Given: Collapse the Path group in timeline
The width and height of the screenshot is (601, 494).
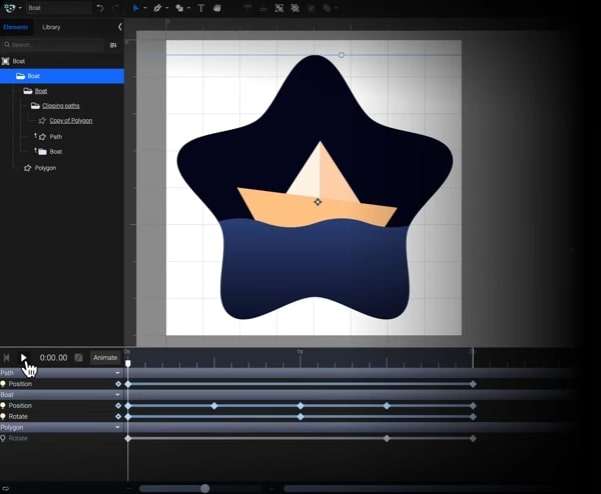Looking at the screenshot, I should (x=118, y=373).
